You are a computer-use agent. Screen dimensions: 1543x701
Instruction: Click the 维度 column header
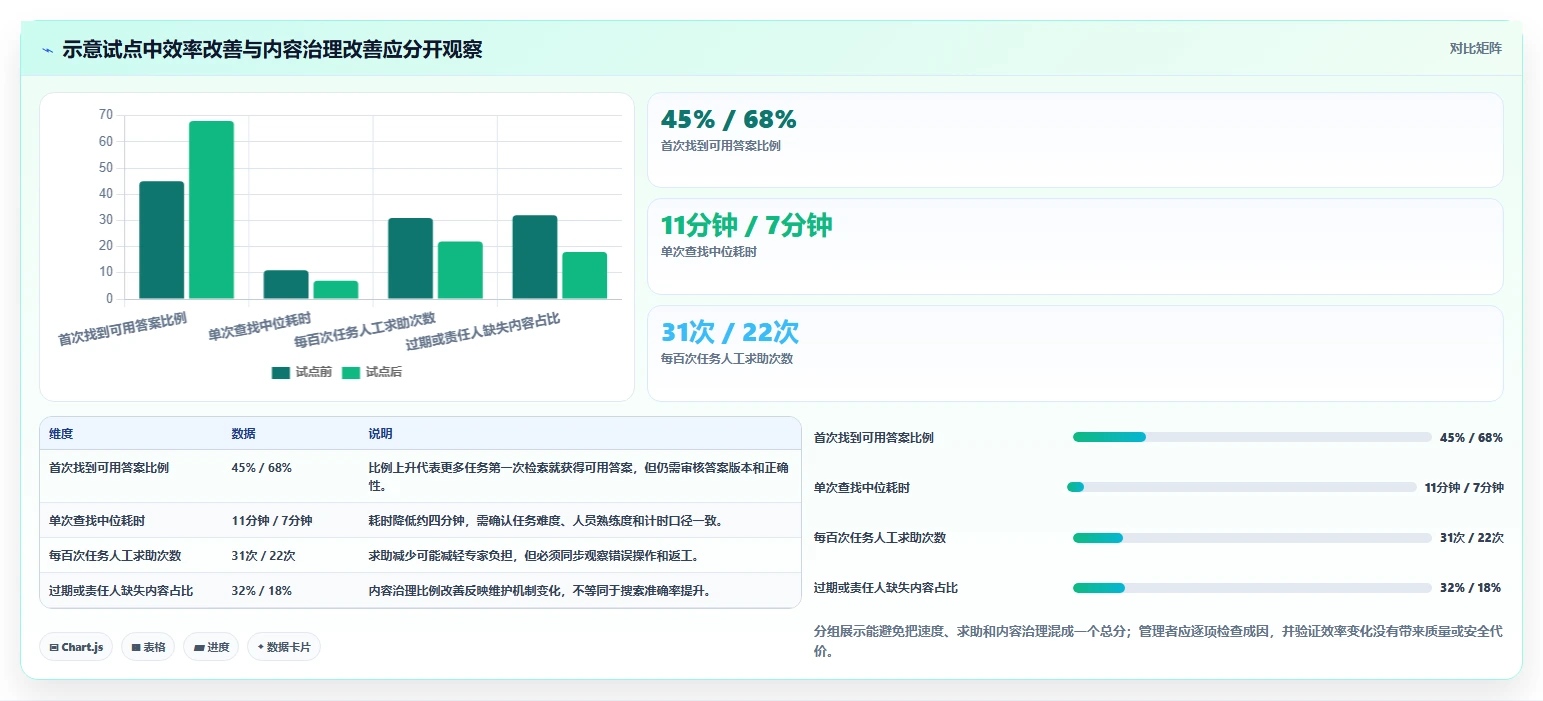tap(61, 434)
